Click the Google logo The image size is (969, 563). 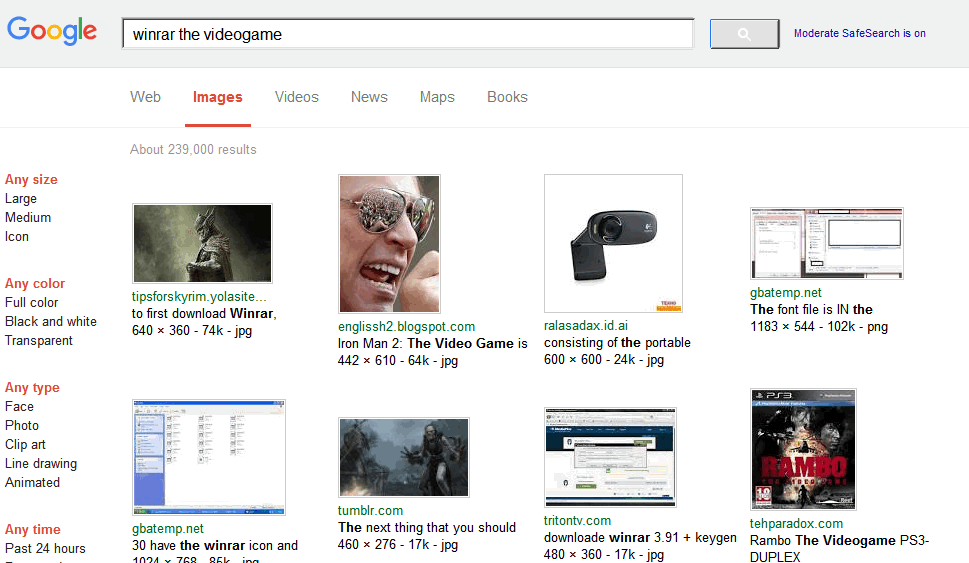[x=52, y=31]
